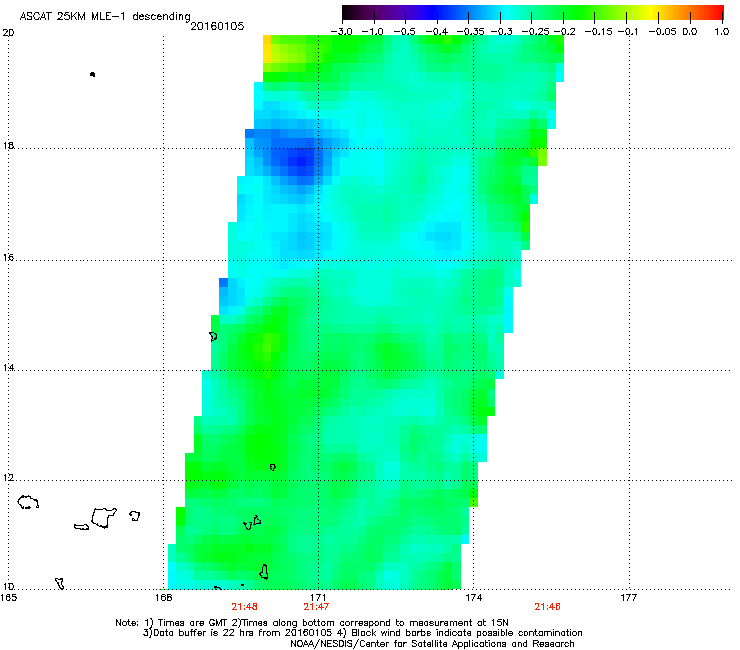Click the -0.1 color scale label
Viewport: 740px width, 650px height.
coord(628,32)
